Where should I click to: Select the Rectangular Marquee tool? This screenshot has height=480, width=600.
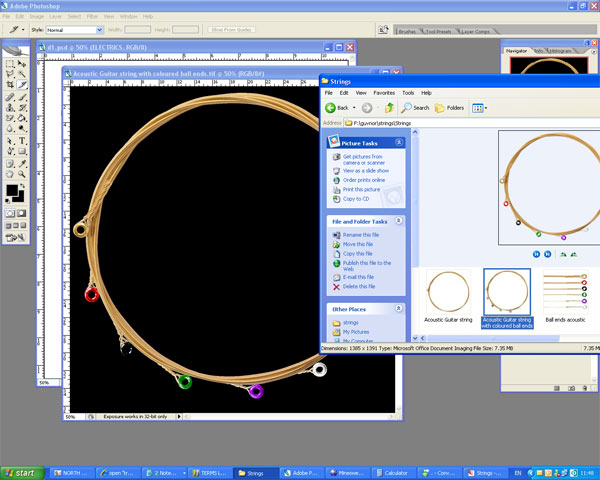coord(9,64)
